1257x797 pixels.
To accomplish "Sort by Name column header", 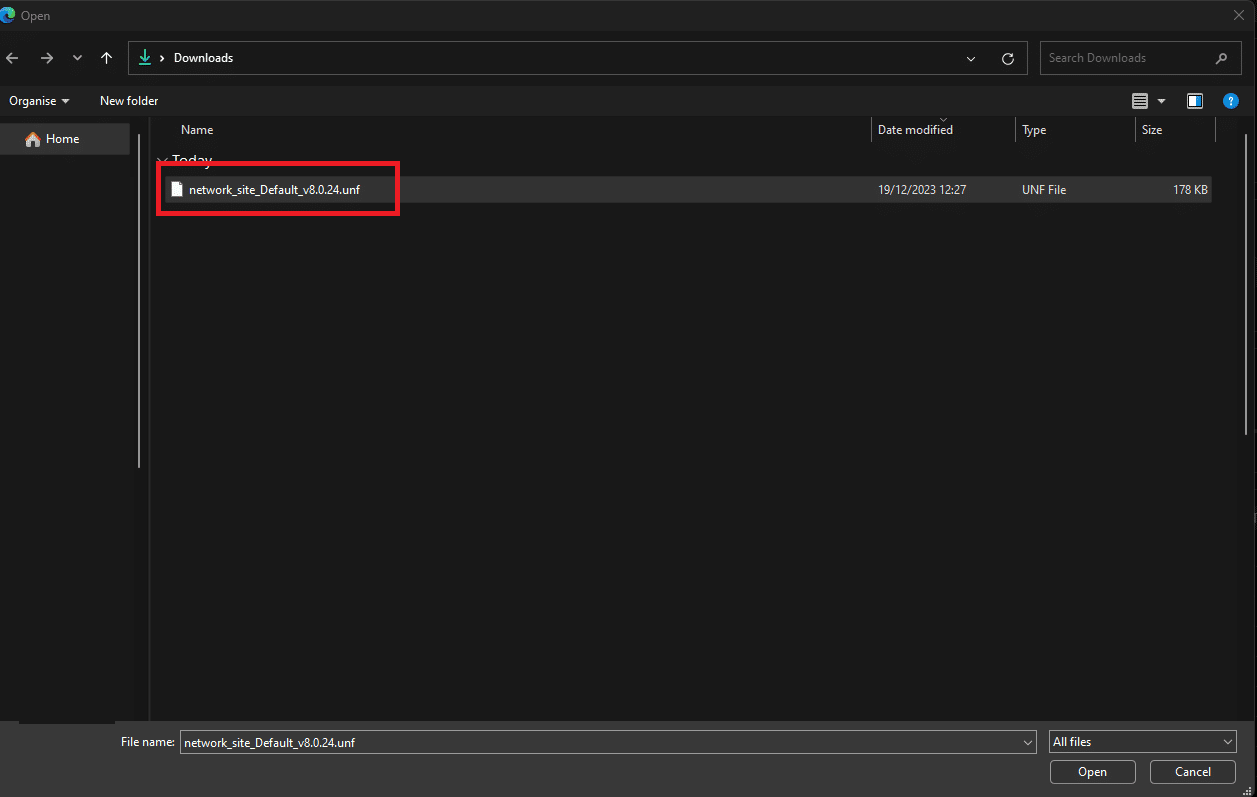I will tap(197, 130).
